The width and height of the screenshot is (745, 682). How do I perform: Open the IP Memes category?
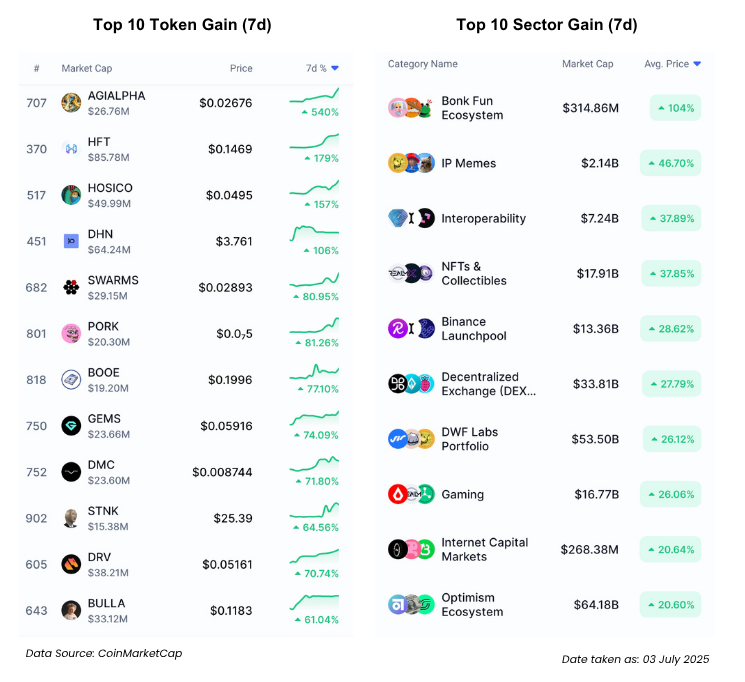pos(468,163)
